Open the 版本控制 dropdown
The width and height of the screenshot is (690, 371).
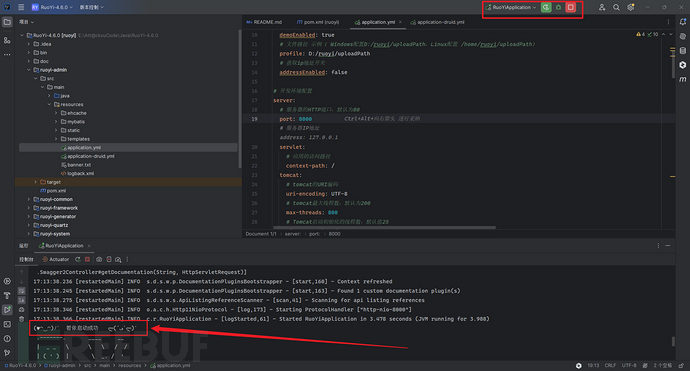pyautogui.click(x=92, y=7)
